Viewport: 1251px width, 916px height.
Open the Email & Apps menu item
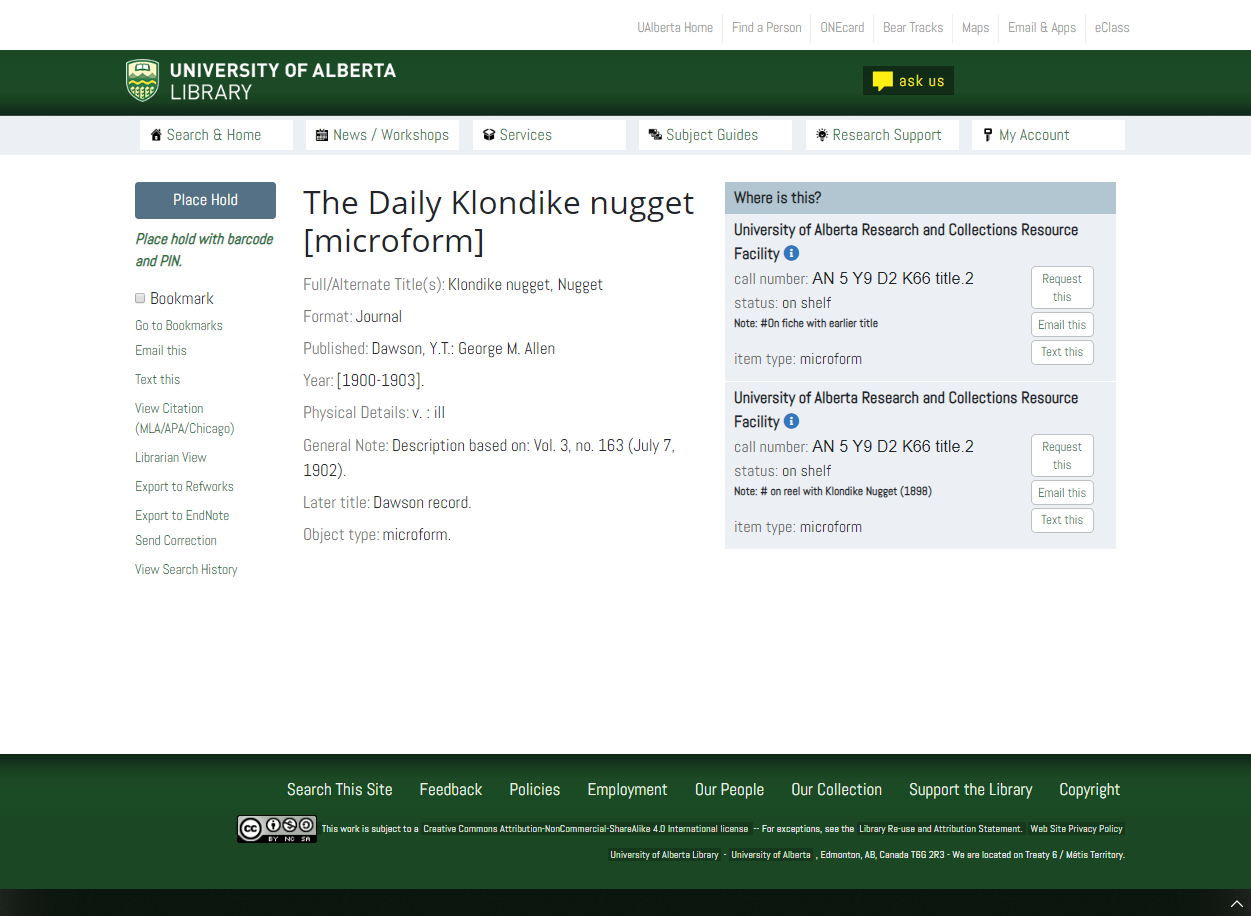[x=1042, y=27]
